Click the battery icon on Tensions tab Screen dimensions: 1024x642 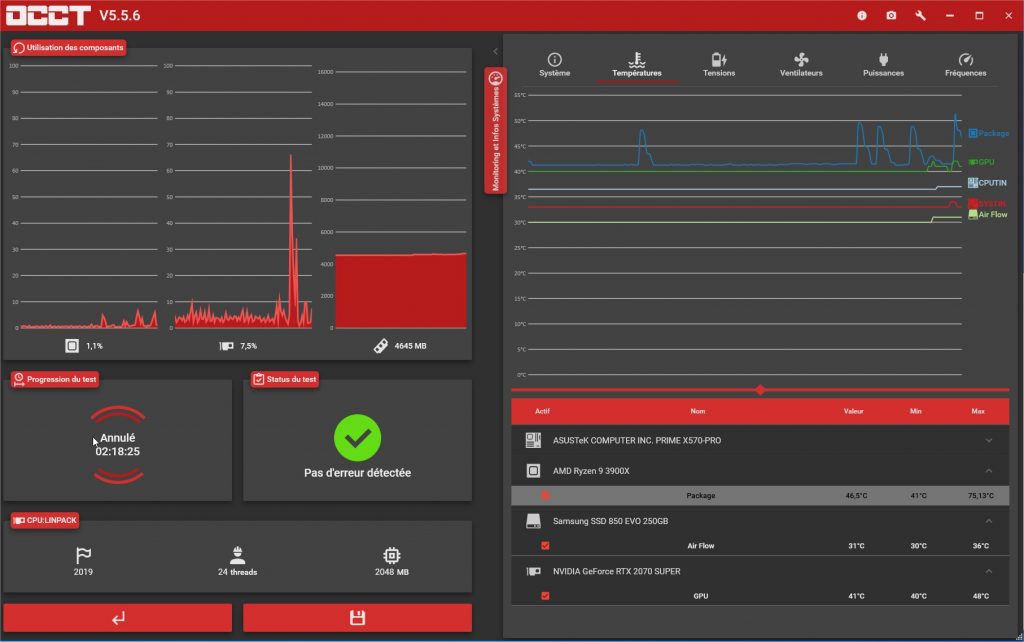(x=719, y=59)
